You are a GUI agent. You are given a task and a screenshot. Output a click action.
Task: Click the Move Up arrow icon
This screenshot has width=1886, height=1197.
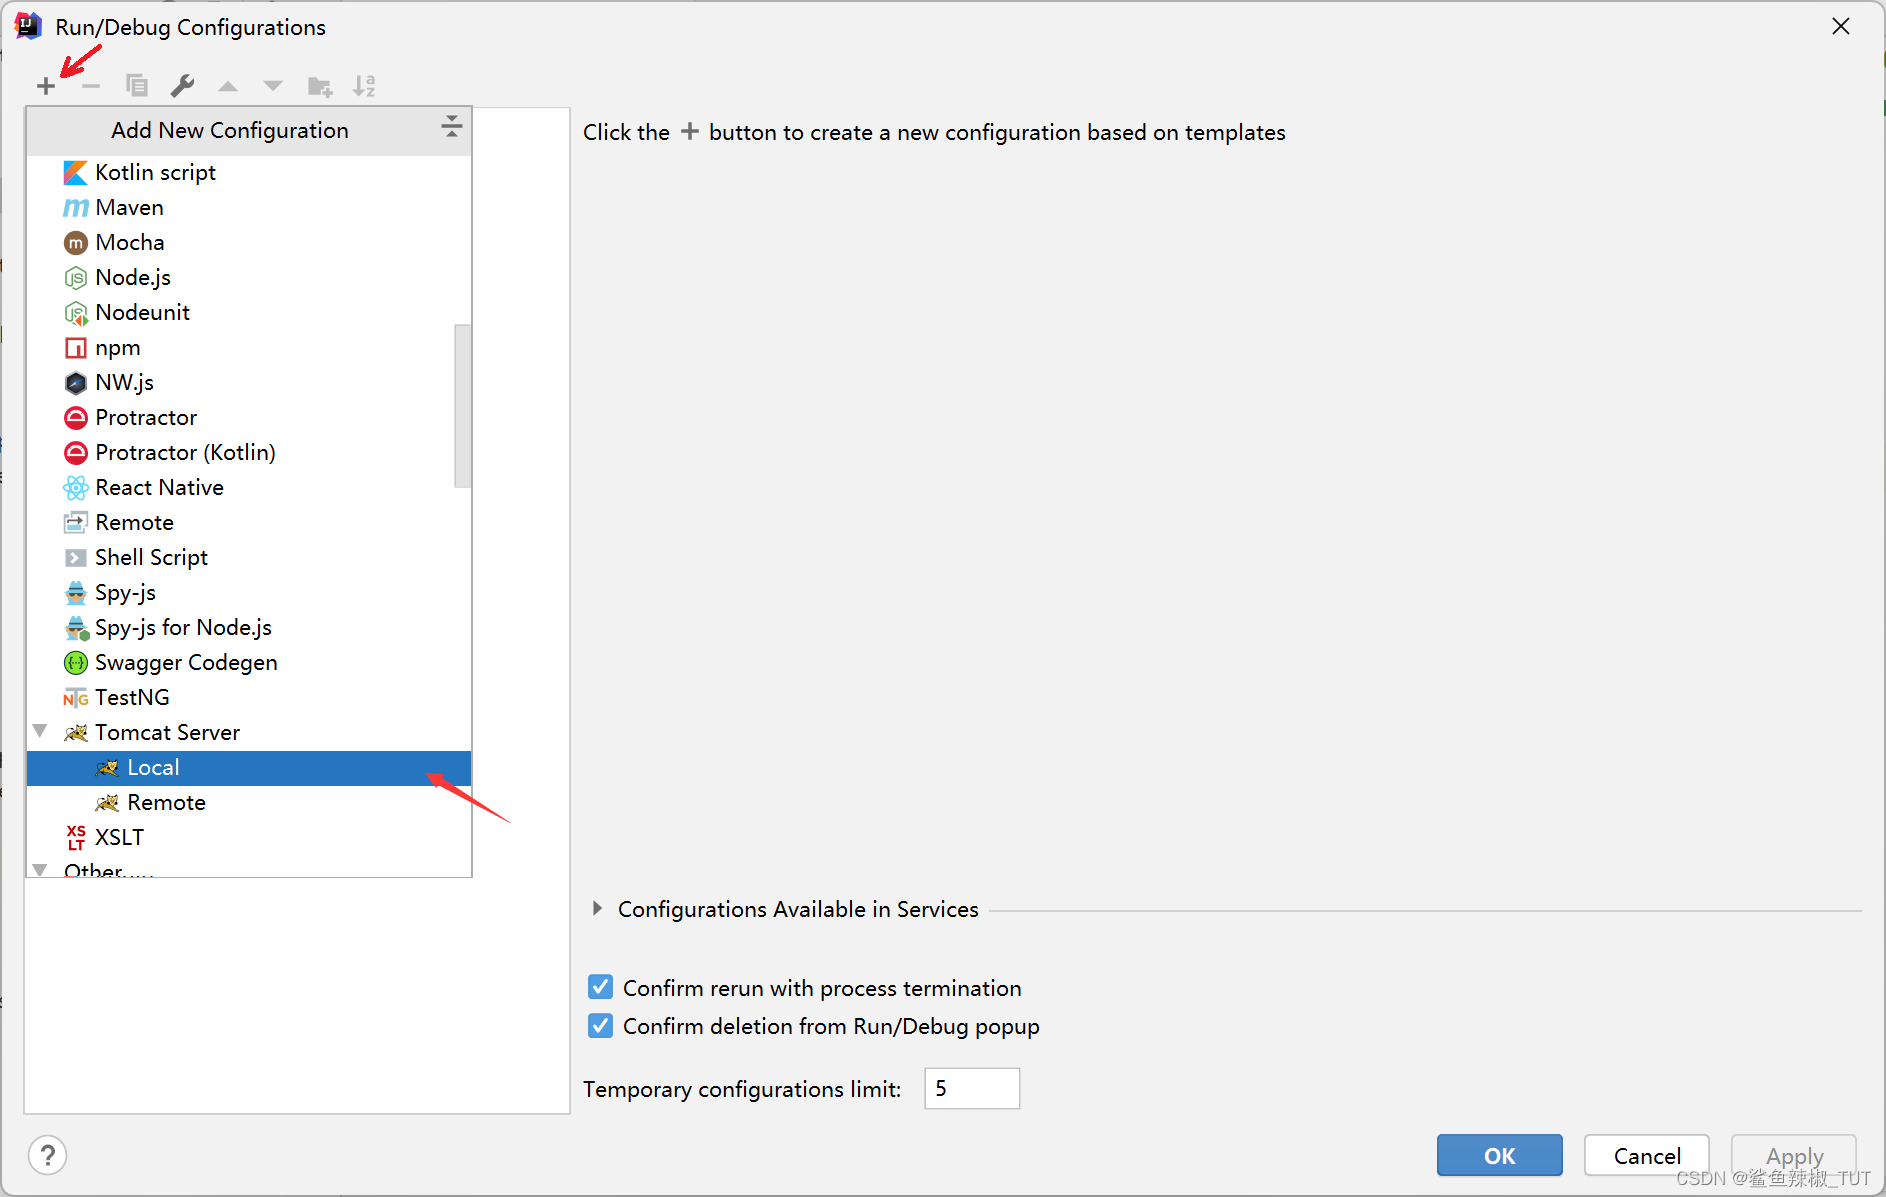(228, 86)
